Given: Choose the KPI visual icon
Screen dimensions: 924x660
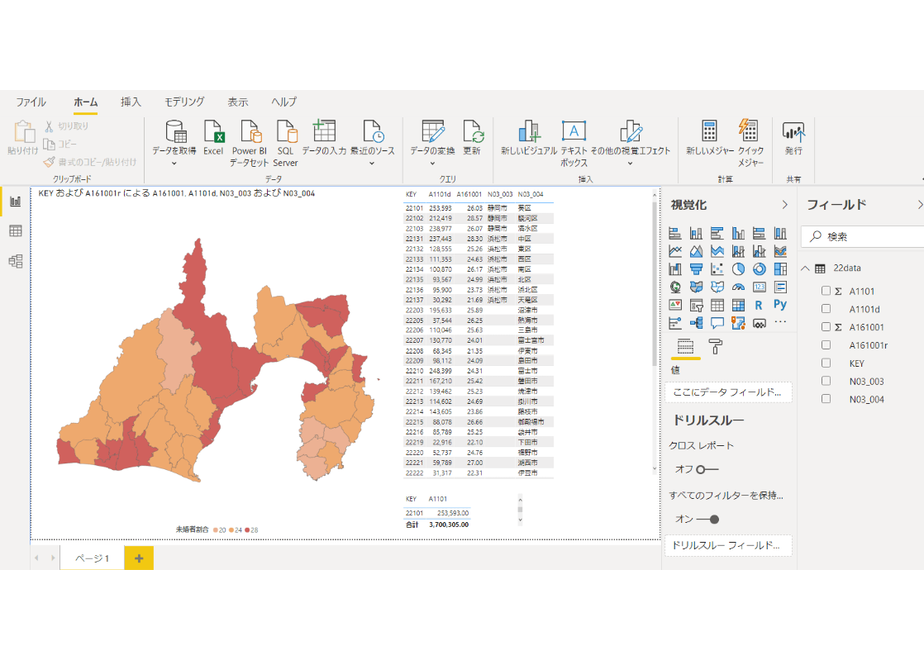Looking at the screenshot, I should click(x=675, y=305).
